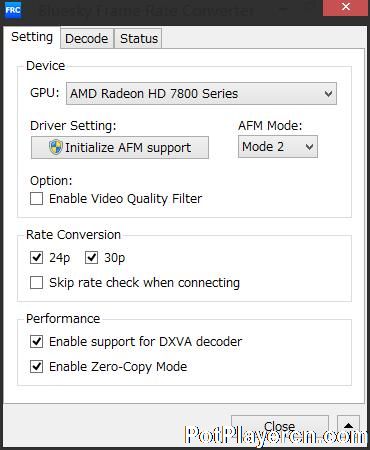Open the GPU device dropdown list

pyautogui.click(x=201, y=94)
